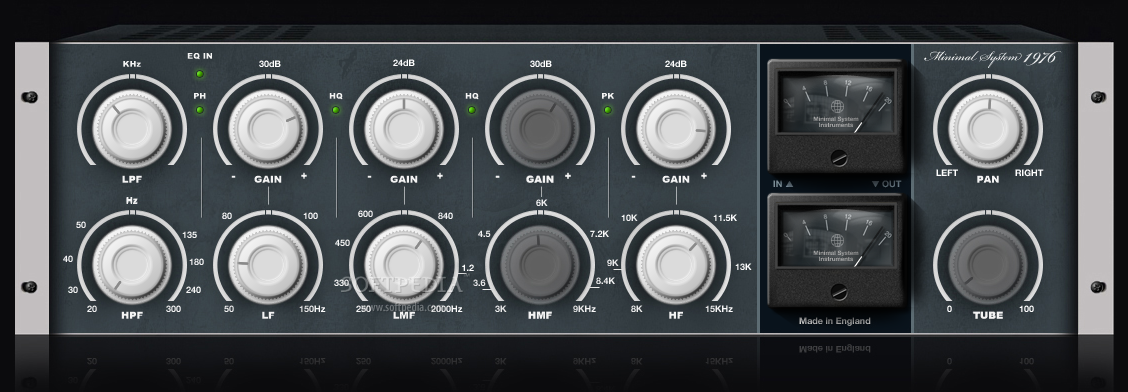Click the 11.5K mark on HF scale

coord(725,218)
